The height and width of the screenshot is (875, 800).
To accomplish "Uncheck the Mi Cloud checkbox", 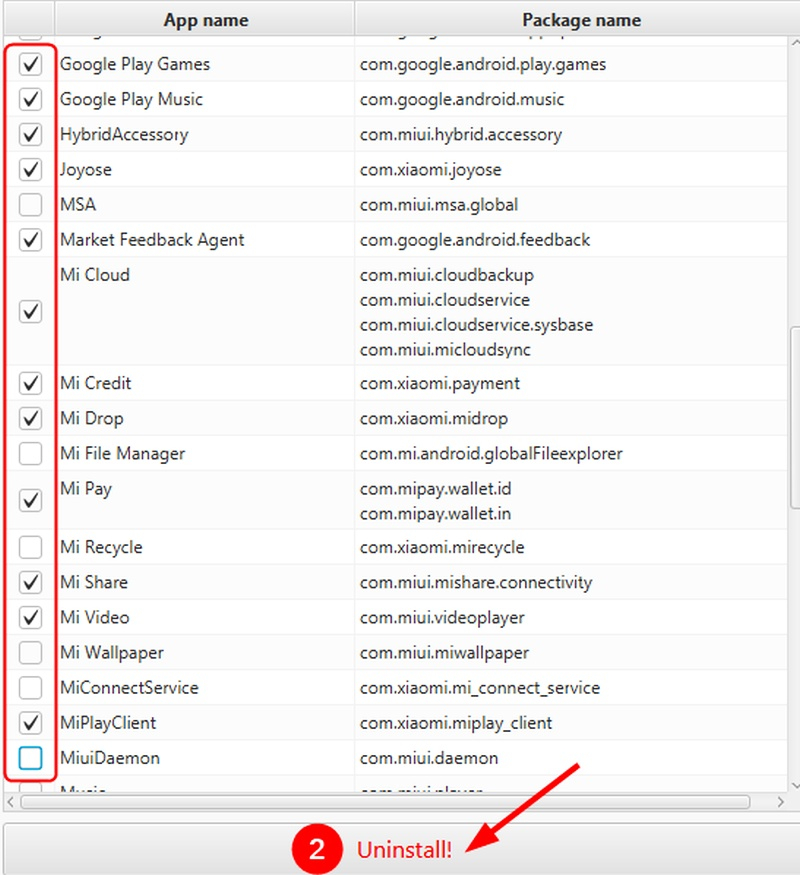I will pyautogui.click(x=31, y=312).
